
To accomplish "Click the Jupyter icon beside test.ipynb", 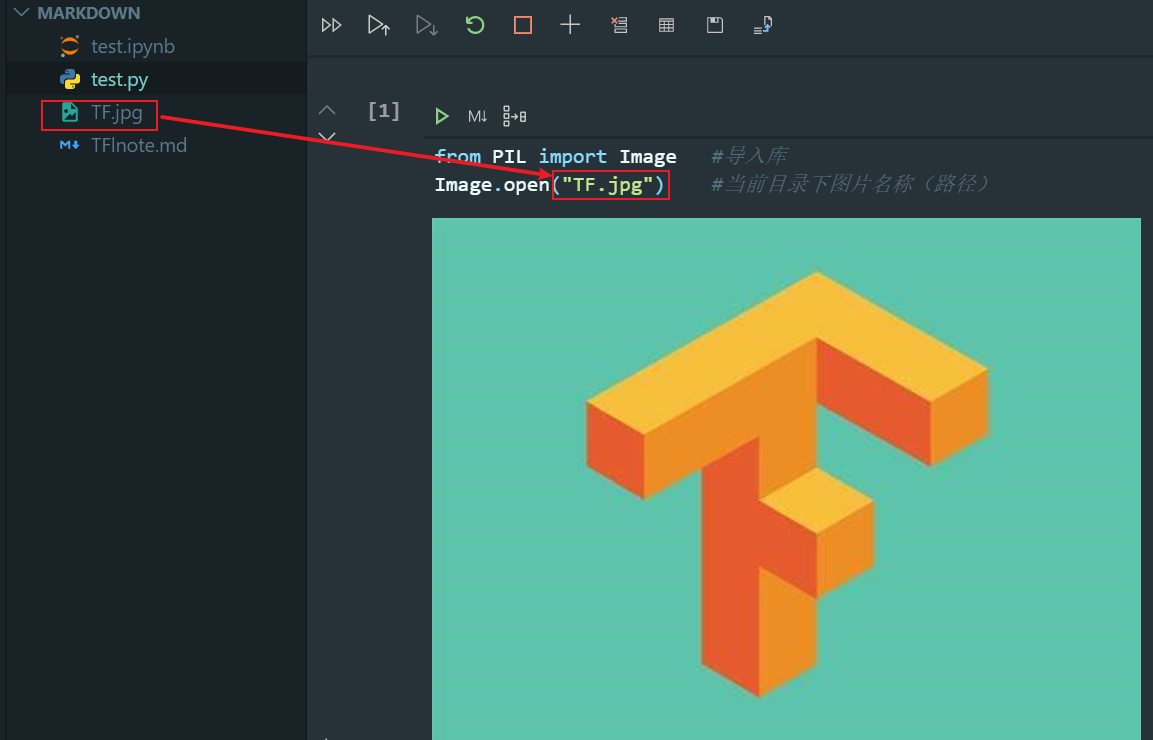I will pyautogui.click(x=70, y=46).
